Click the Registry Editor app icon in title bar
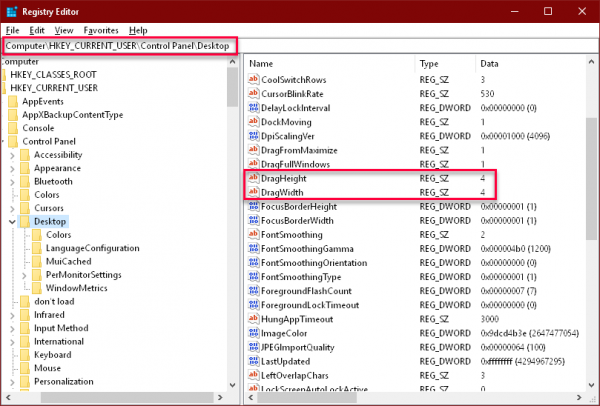The height and width of the screenshot is (406, 600). 12,11
